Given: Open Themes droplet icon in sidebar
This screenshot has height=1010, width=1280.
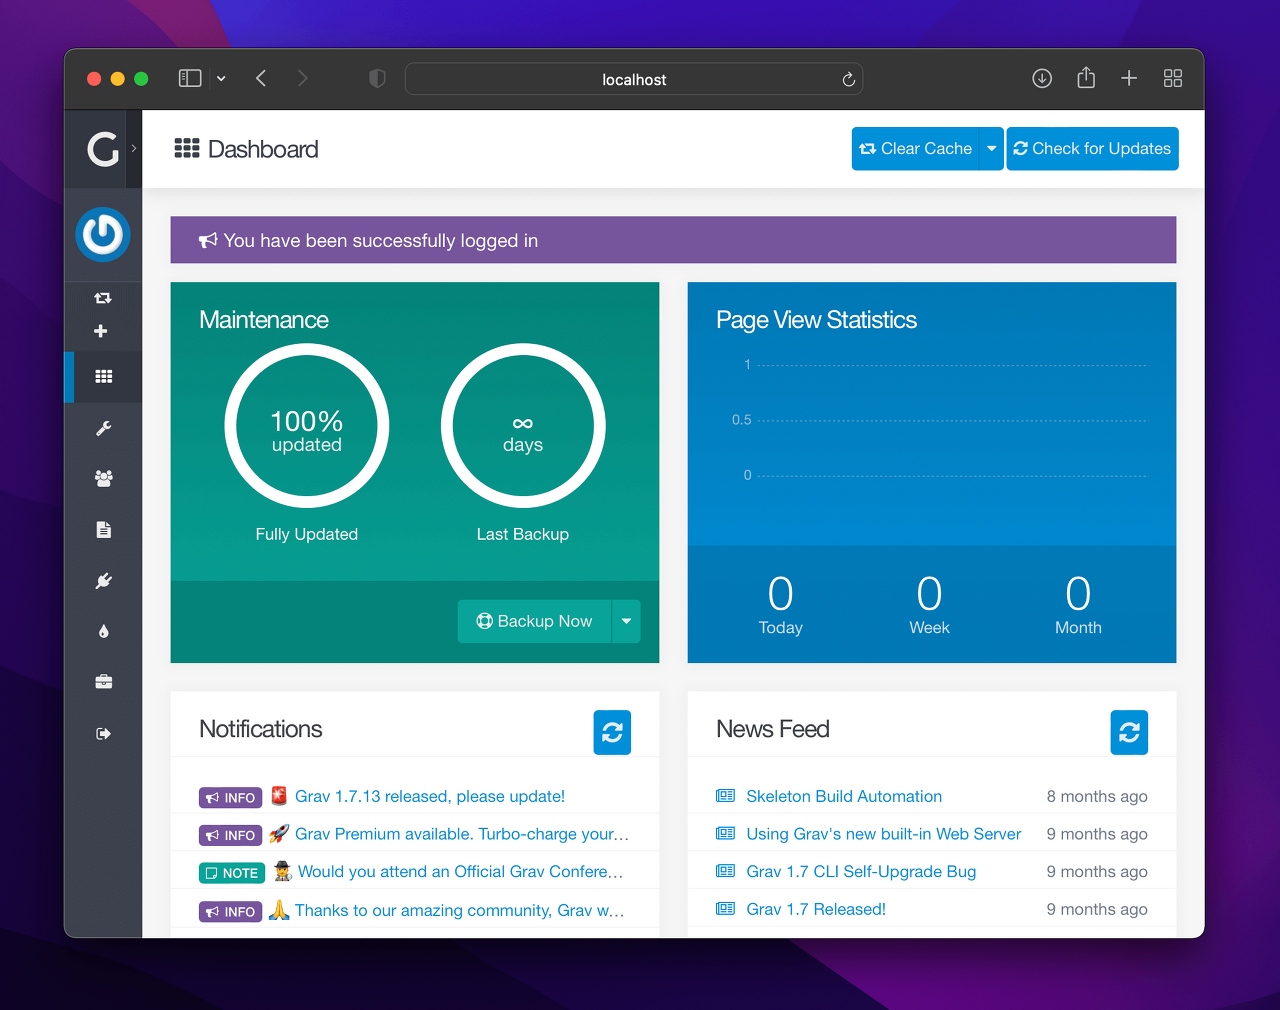Looking at the screenshot, I should click(x=104, y=632).
